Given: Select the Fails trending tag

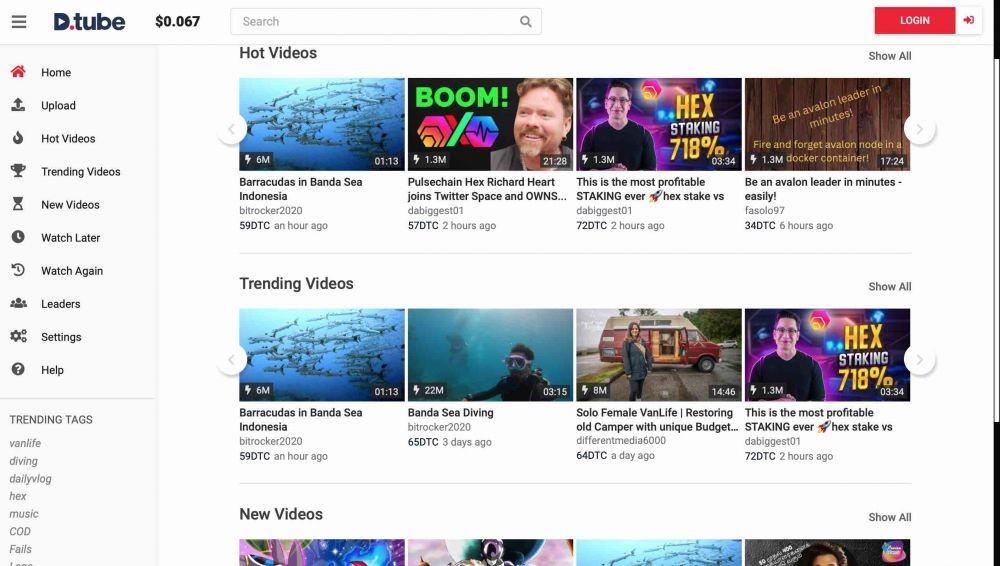Looking at the screenshot, I should tap(20, 549).
